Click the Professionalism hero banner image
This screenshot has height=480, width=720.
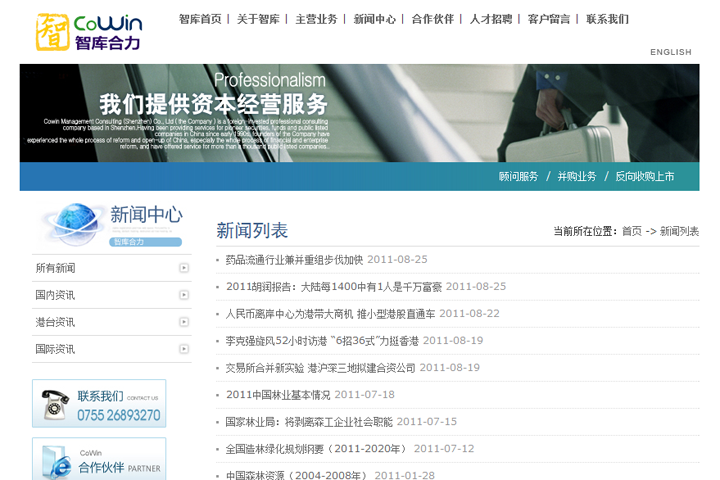[360, 112]
